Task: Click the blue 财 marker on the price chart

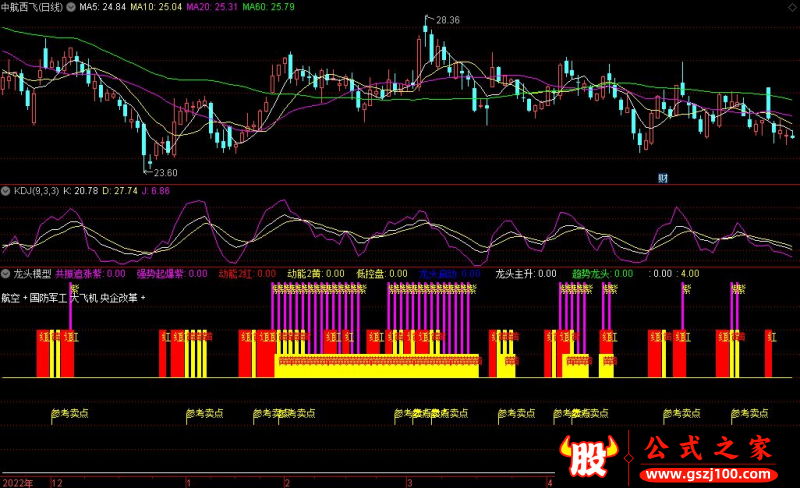Action: [x=662, y=178]
